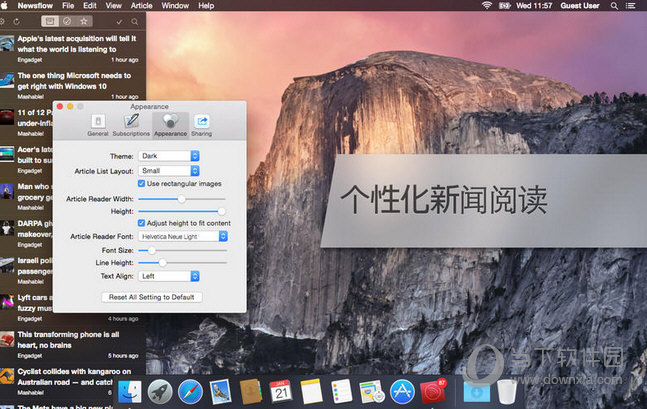Click thumbnail of Microsoft Windows 10 article
The width and height of the screenshot is (647, 409).
[7, 81]
